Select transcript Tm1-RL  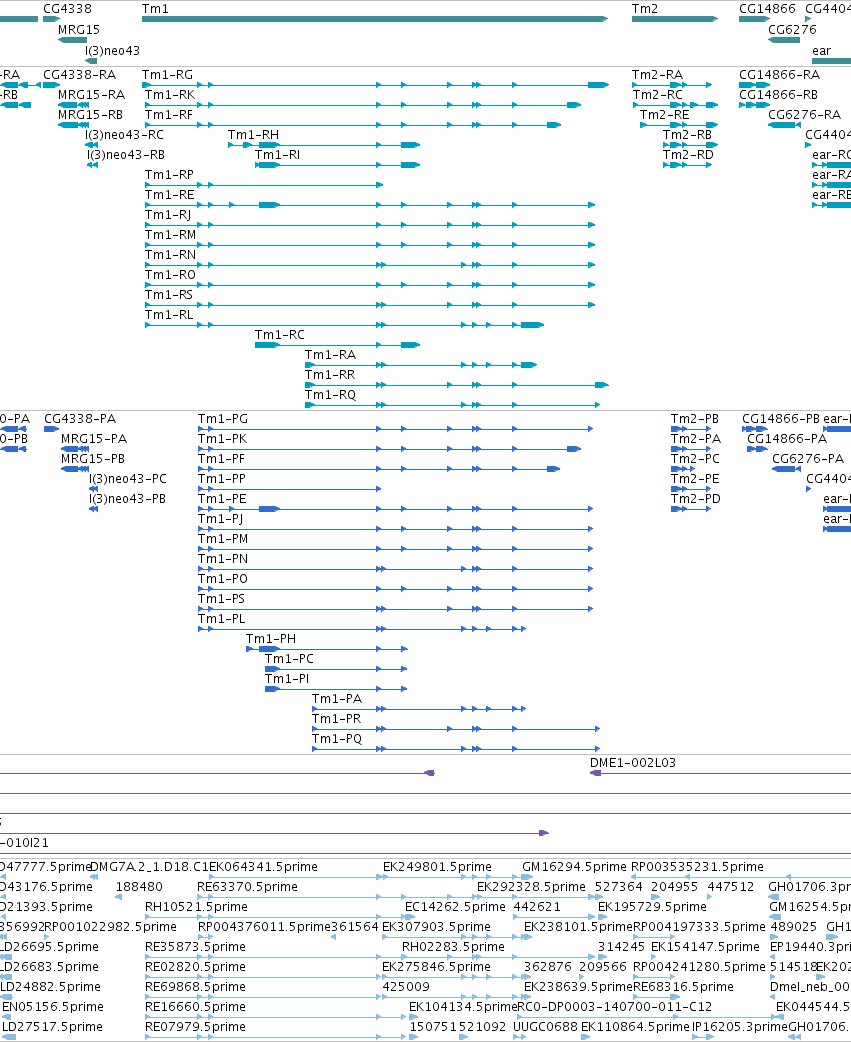pyautogui.click(x=345, y=324)
